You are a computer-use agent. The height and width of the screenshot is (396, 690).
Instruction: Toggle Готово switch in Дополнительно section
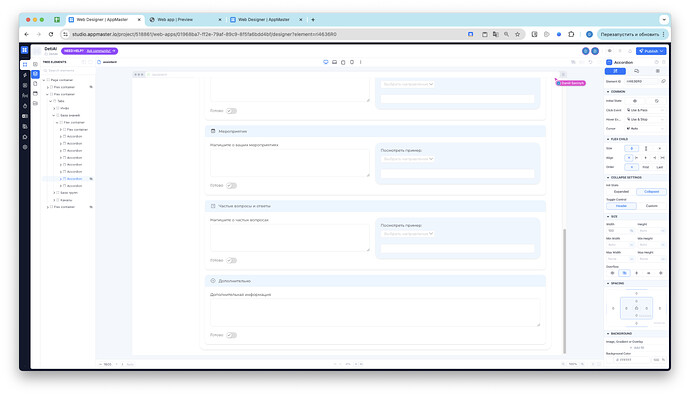pos(231,335)
